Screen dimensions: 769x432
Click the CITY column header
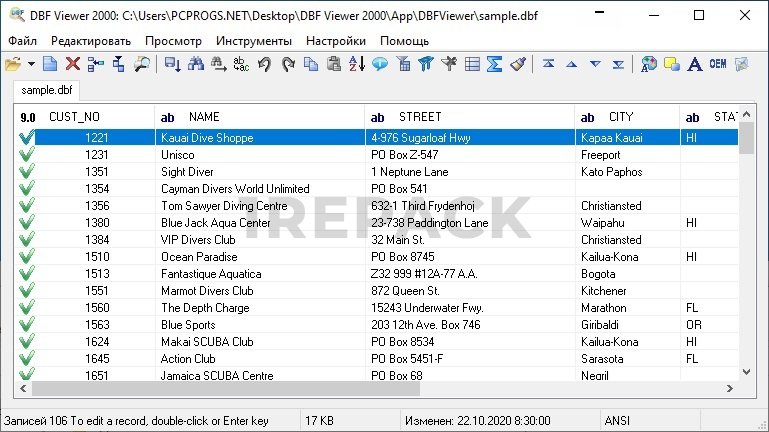pos(620,117)
